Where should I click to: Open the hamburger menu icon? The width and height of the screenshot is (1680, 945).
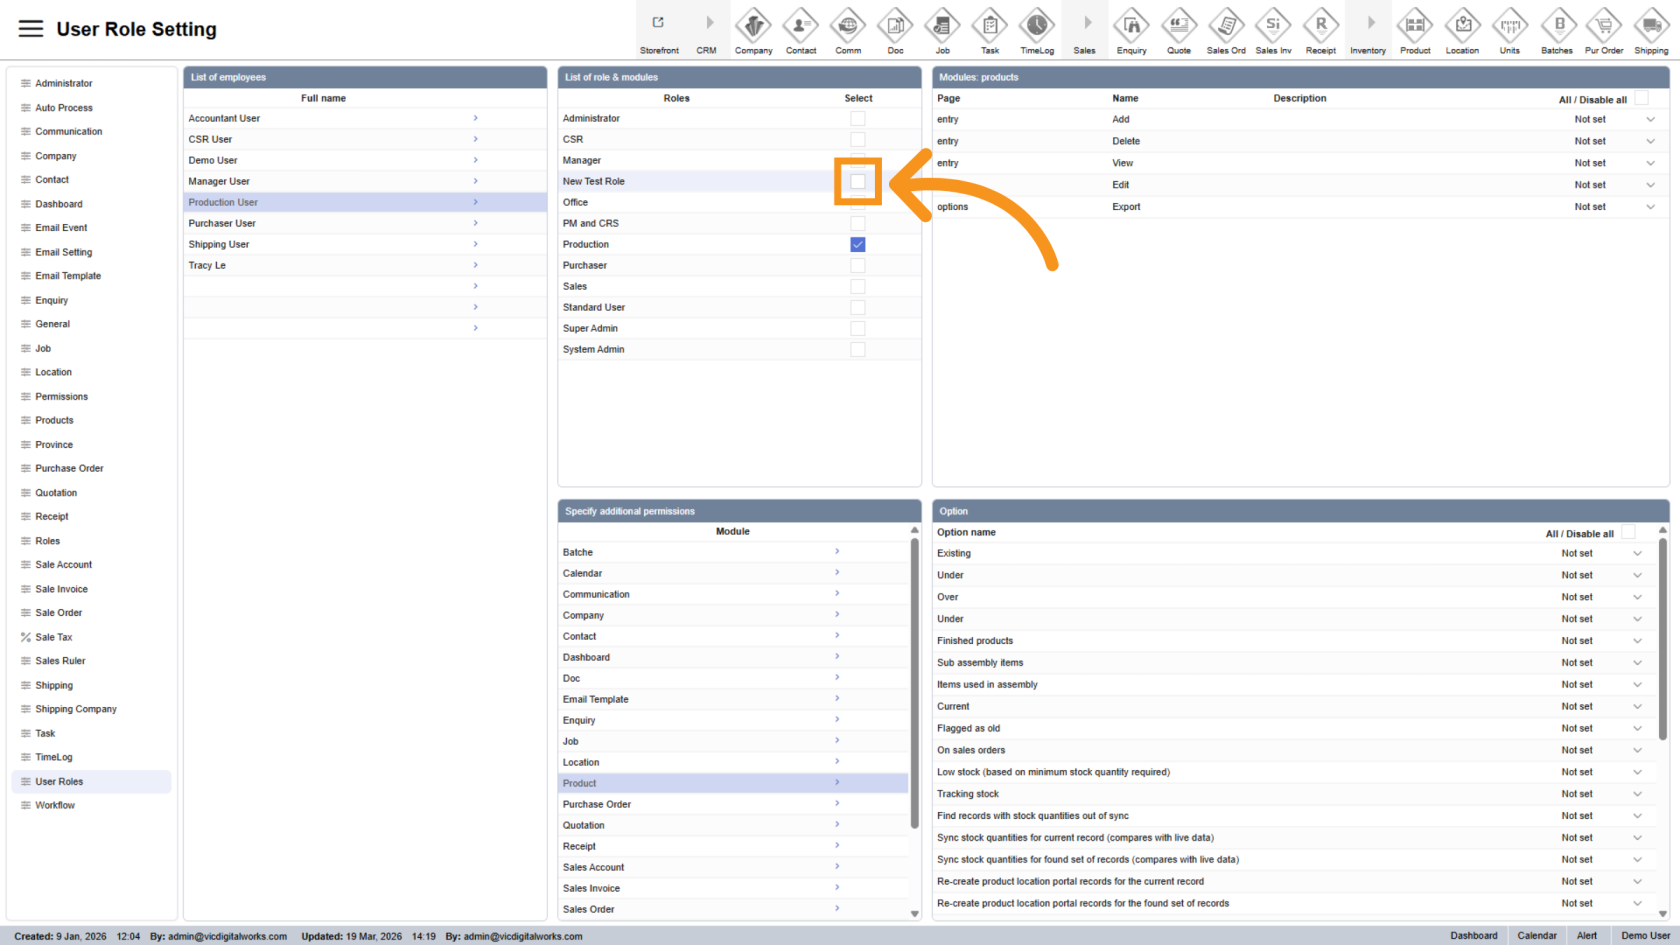(x=31, y=29)
